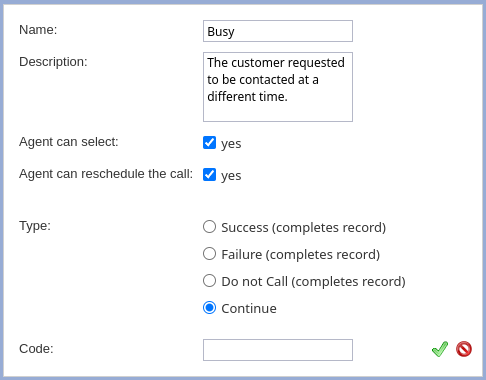
Task: Click the Name: field label
Action: [38, 30]
